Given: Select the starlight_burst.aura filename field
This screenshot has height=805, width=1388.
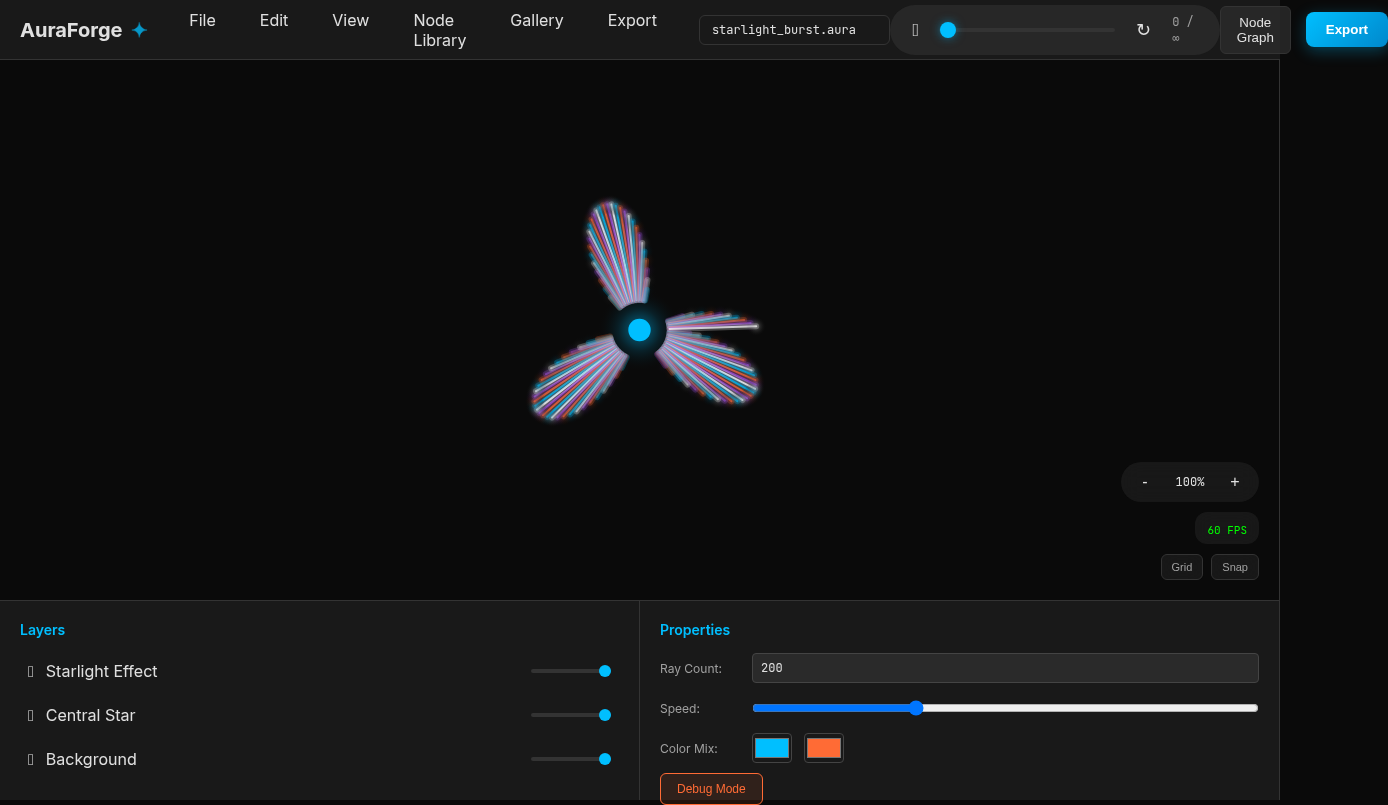Looking at the screenshot, I should coord(793,29).
